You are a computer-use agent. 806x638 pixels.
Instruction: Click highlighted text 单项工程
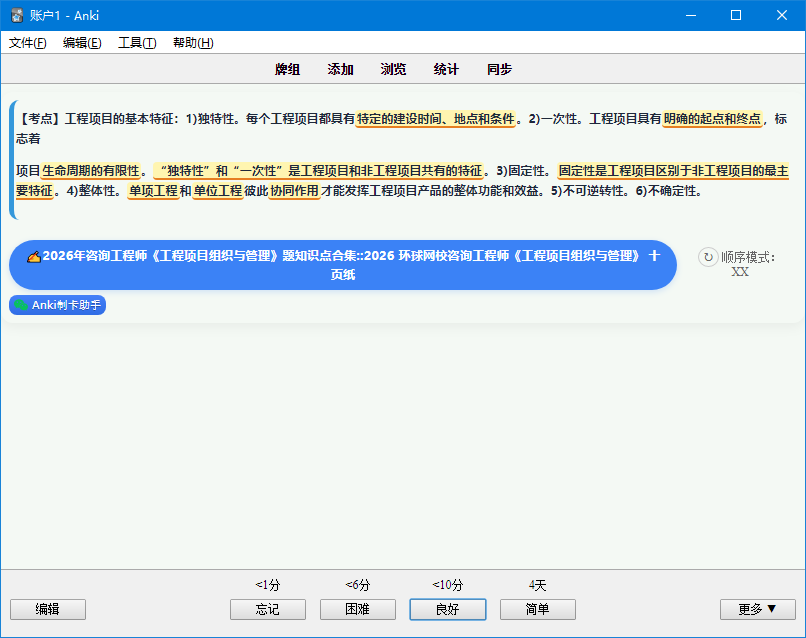coord(153,191)
